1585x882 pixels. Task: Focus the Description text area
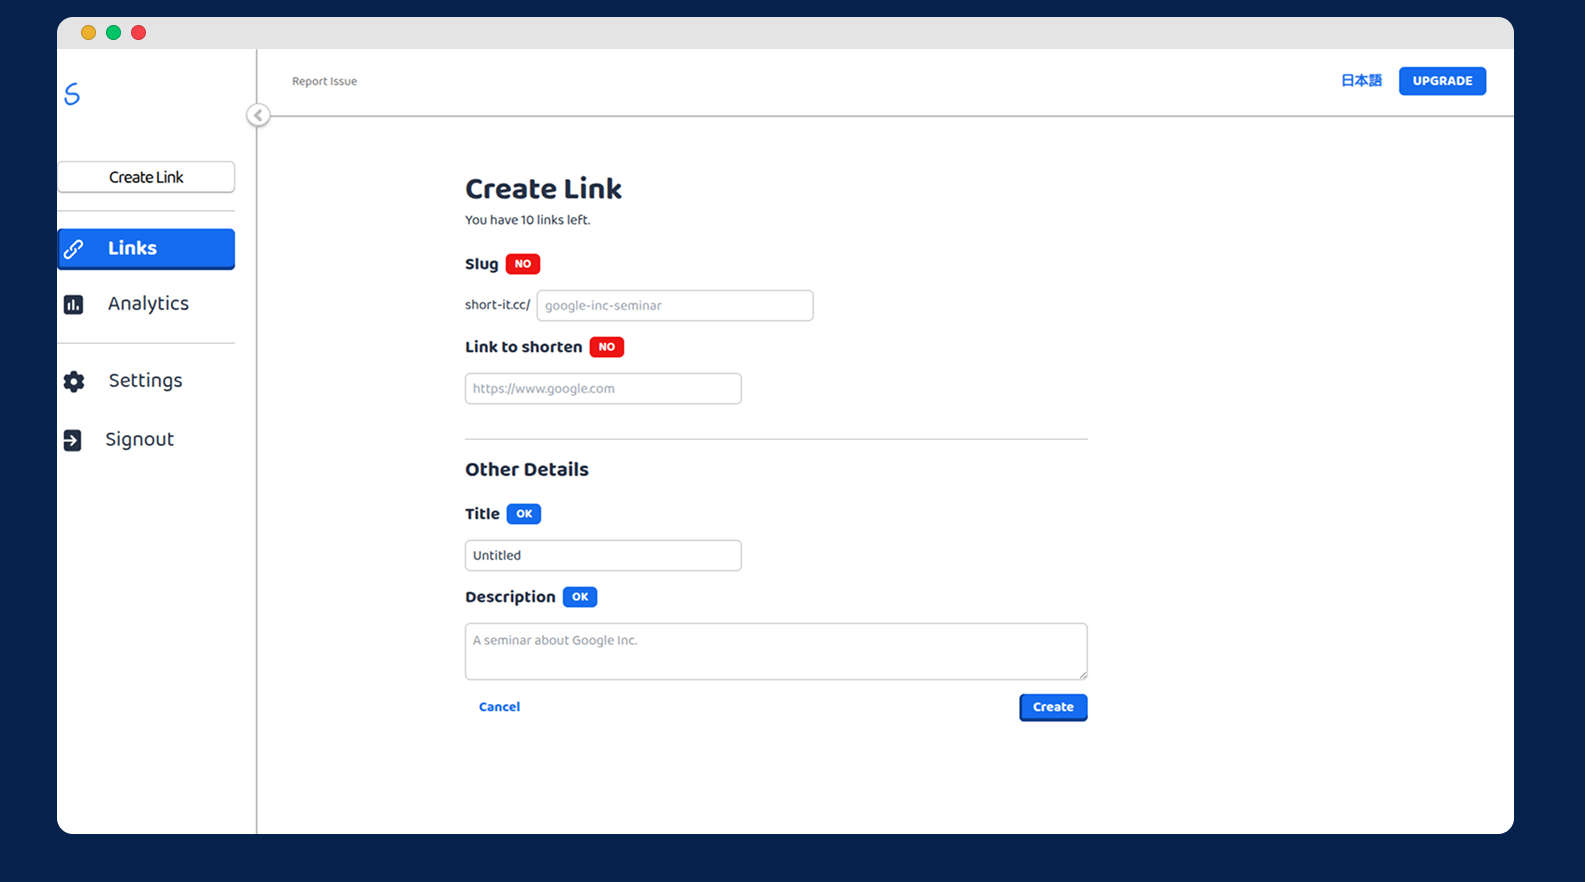pos(775,651)
